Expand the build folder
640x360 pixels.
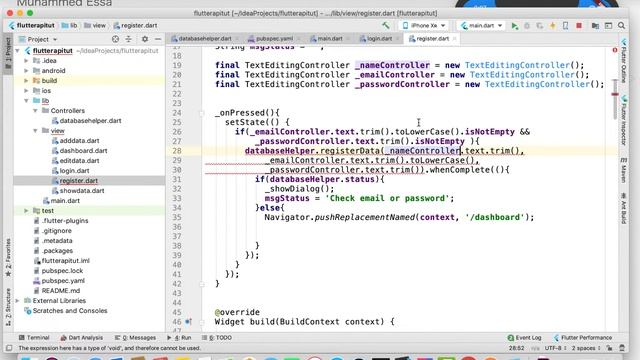coord(27,80)
